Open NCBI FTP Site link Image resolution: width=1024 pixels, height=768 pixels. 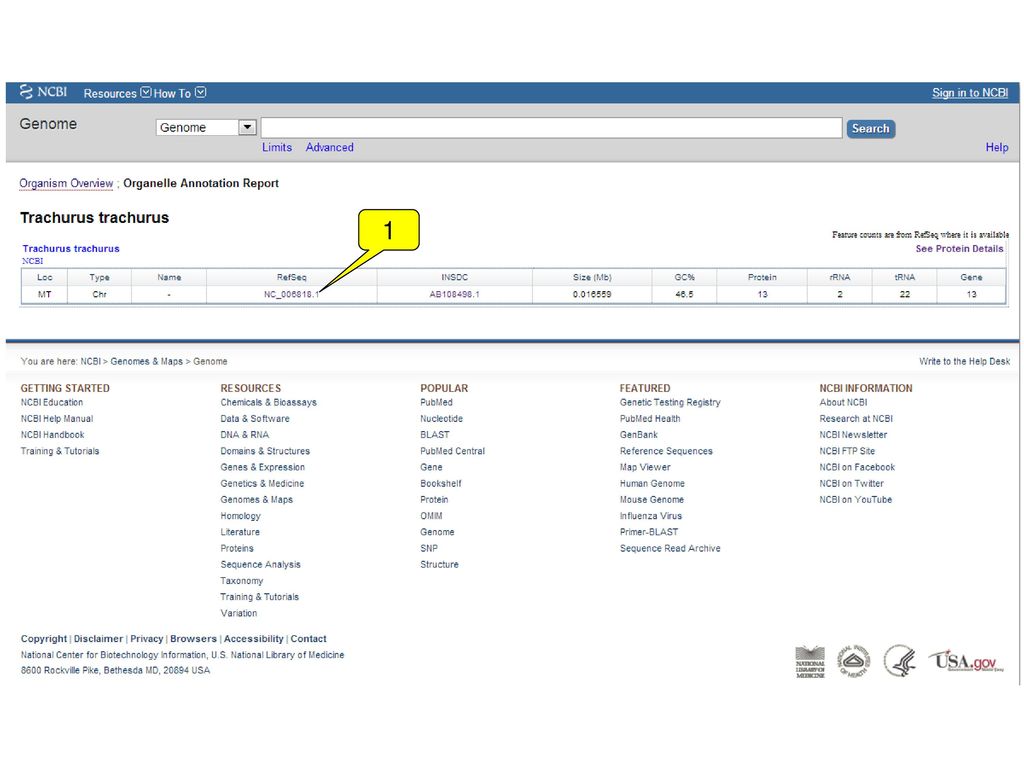(847, 451)
